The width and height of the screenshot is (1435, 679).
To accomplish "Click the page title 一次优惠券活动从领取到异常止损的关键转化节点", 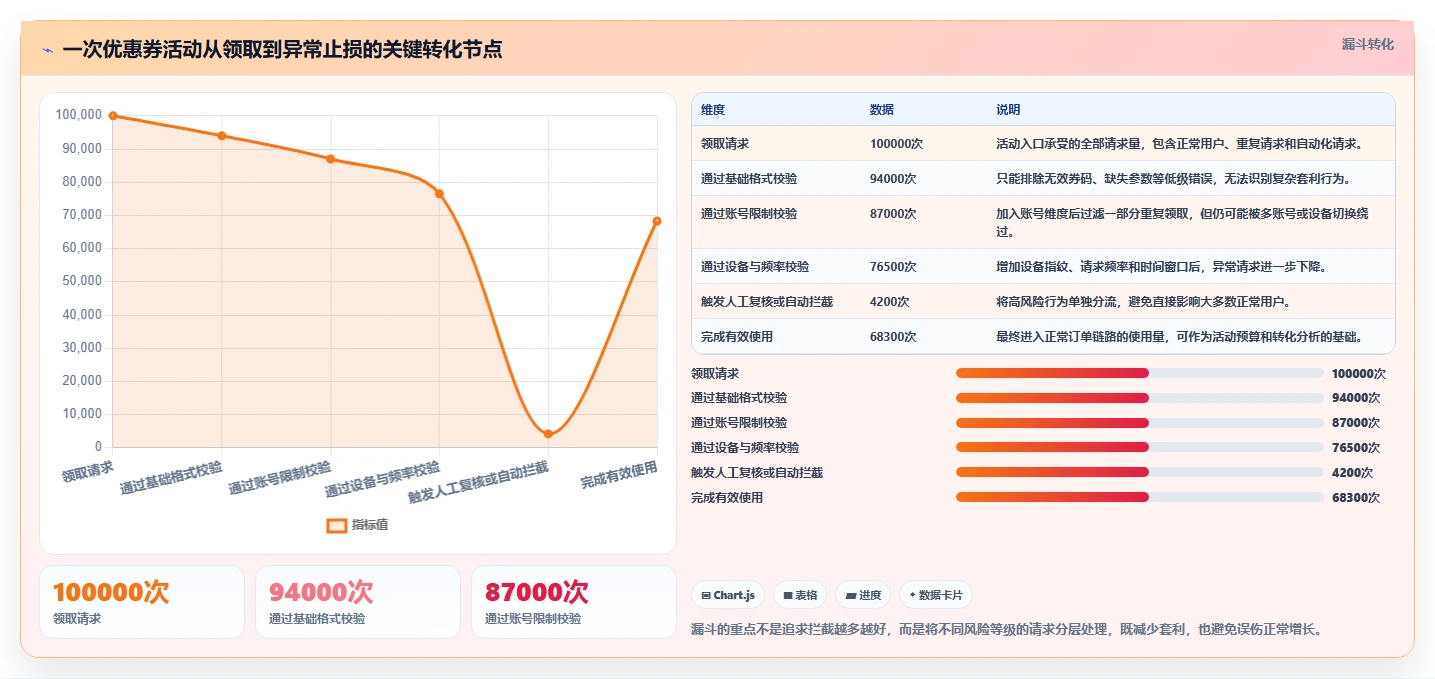I will pos(282,49).
